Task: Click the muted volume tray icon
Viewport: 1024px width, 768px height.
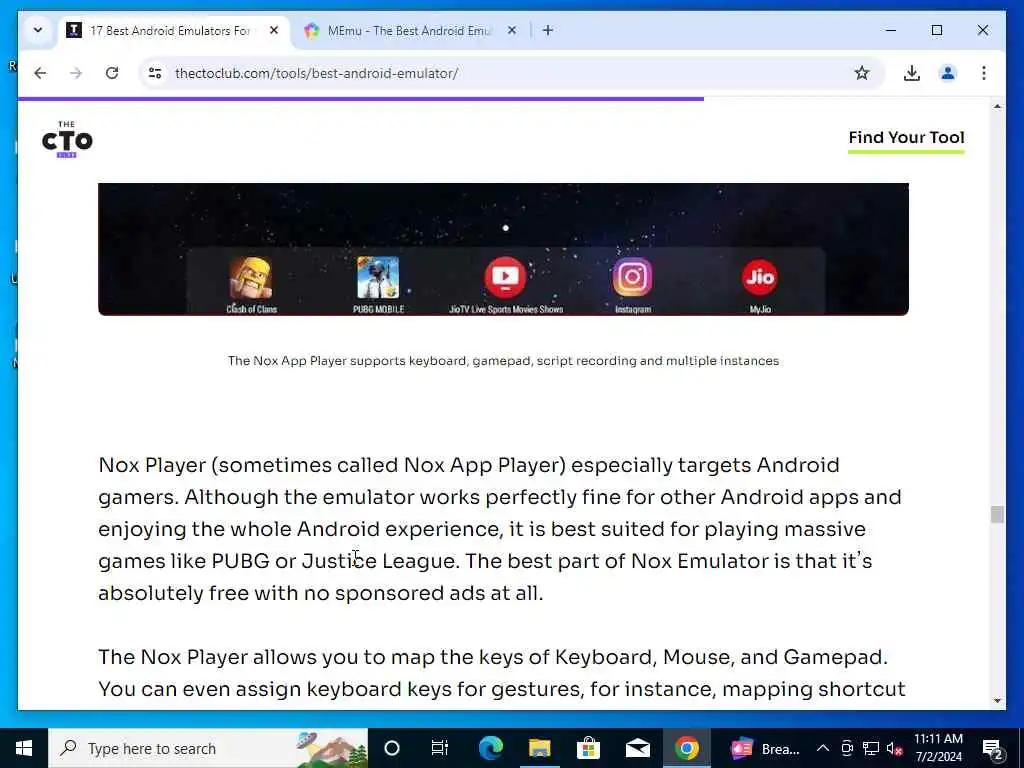Action: pyautogui.click(x=894, y=748)
